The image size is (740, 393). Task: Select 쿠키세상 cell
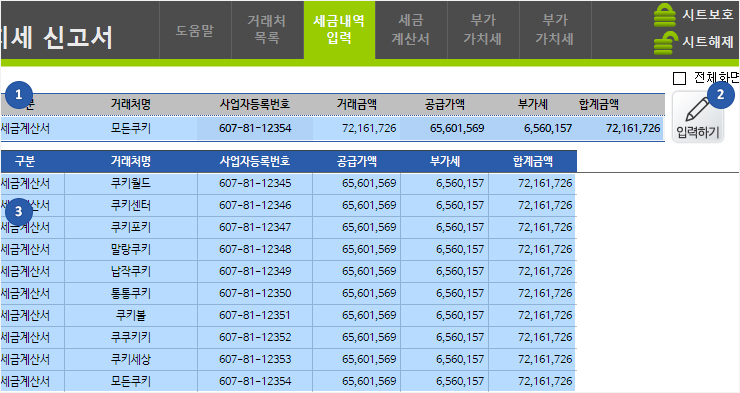[x=131, y=360]
